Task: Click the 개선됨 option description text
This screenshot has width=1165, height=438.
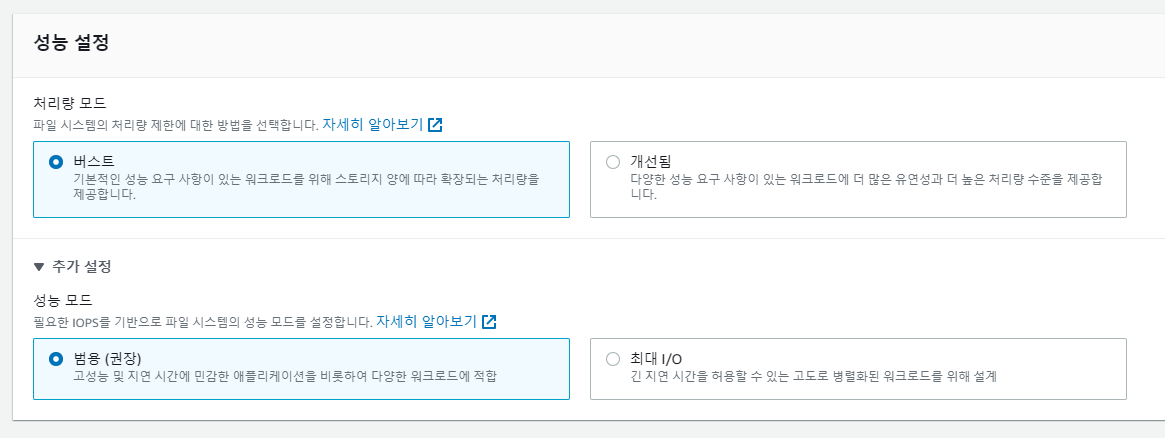Action: pyautogui.click(x=866, y=189)
